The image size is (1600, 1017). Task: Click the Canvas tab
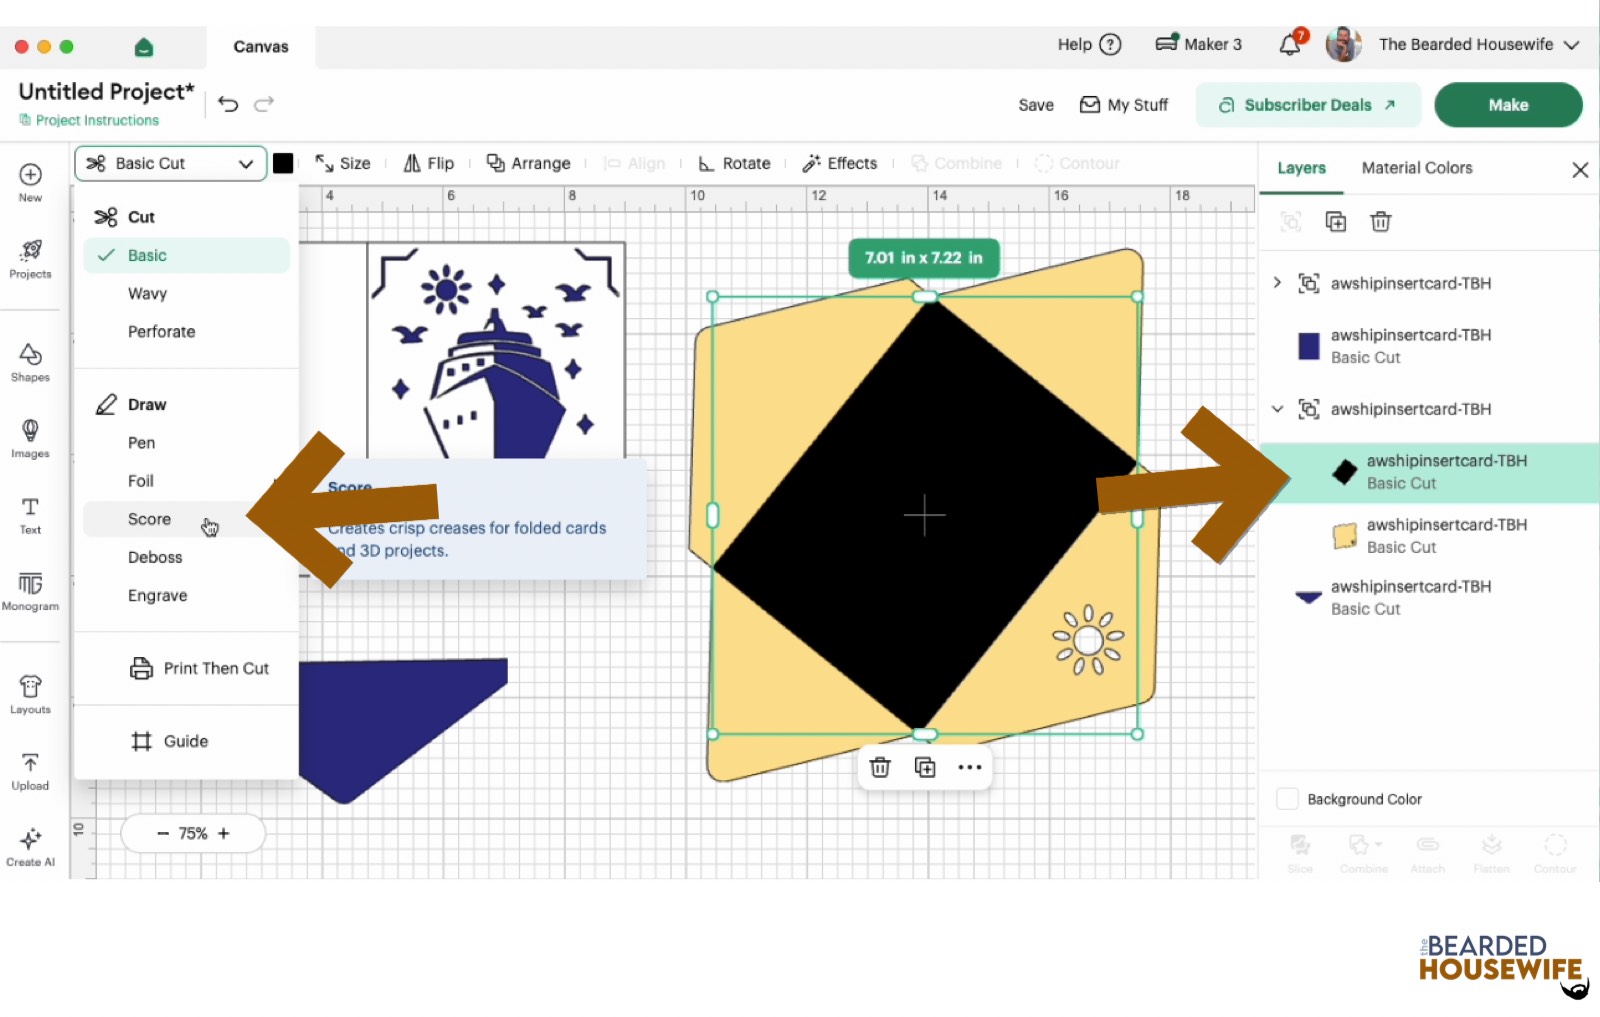click(x=261, y=47)
